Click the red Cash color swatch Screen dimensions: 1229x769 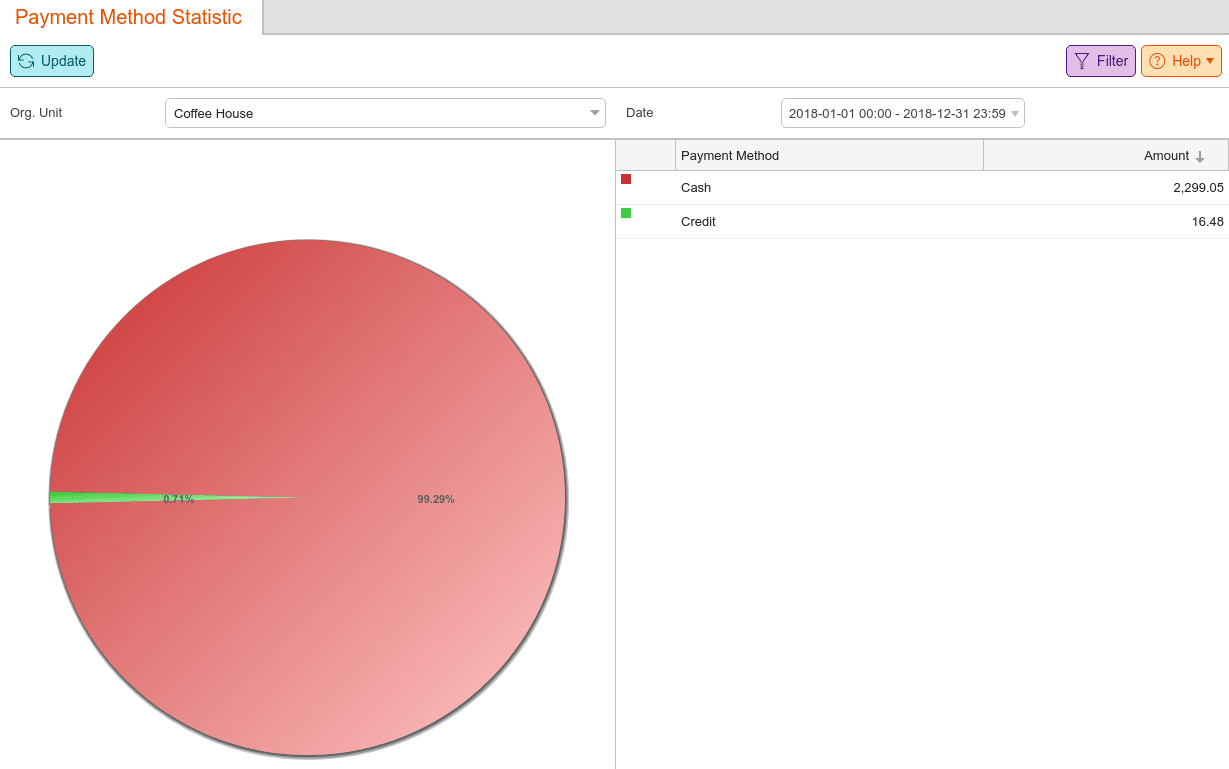click(626, 179)
